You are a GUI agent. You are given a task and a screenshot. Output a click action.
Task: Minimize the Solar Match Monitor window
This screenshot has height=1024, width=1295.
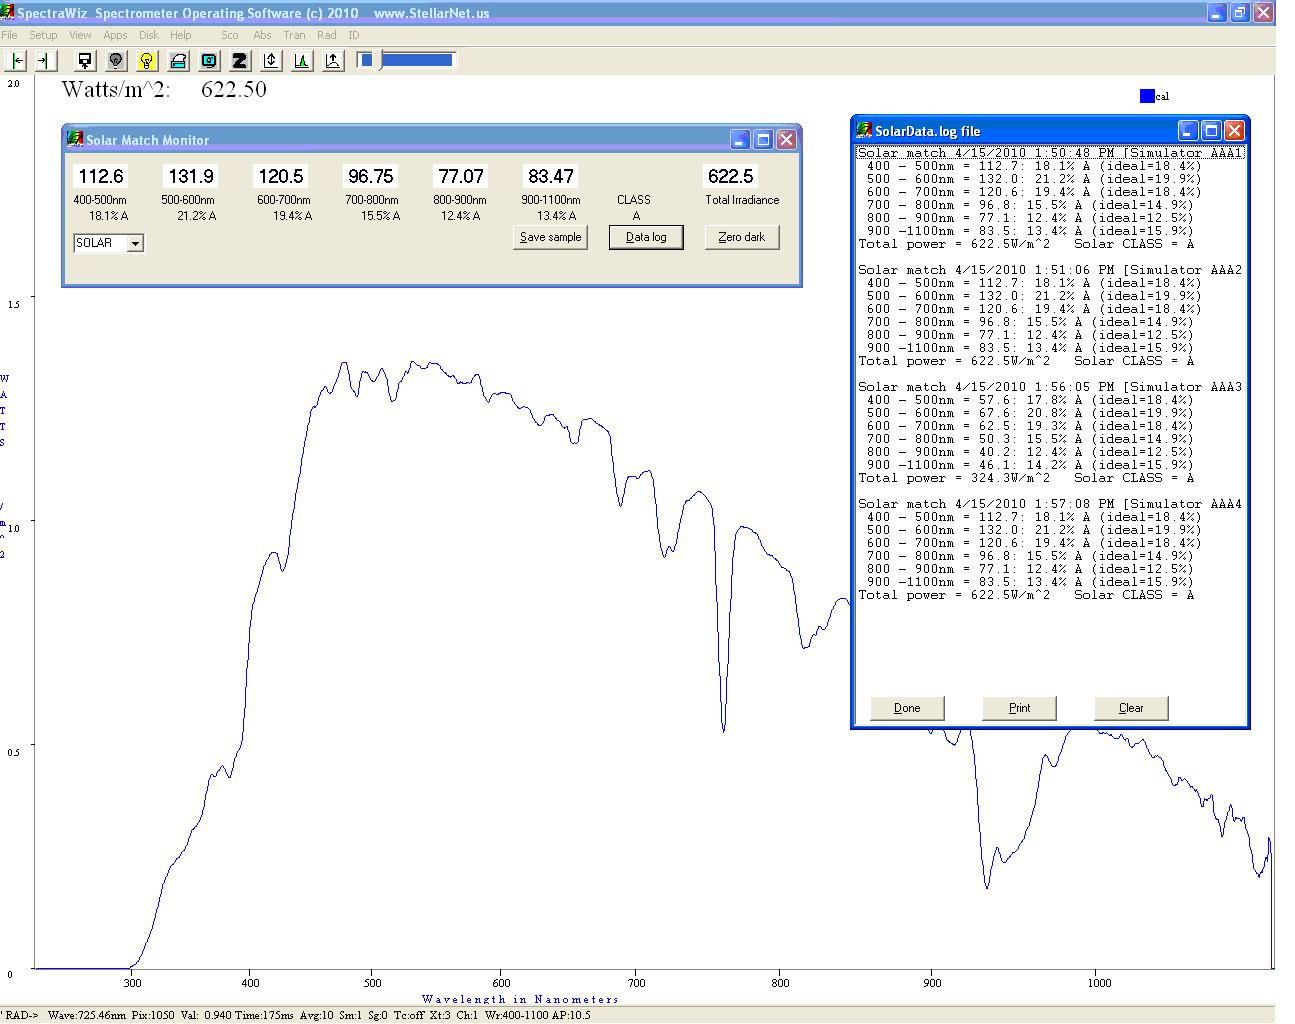tap(740, 140)
